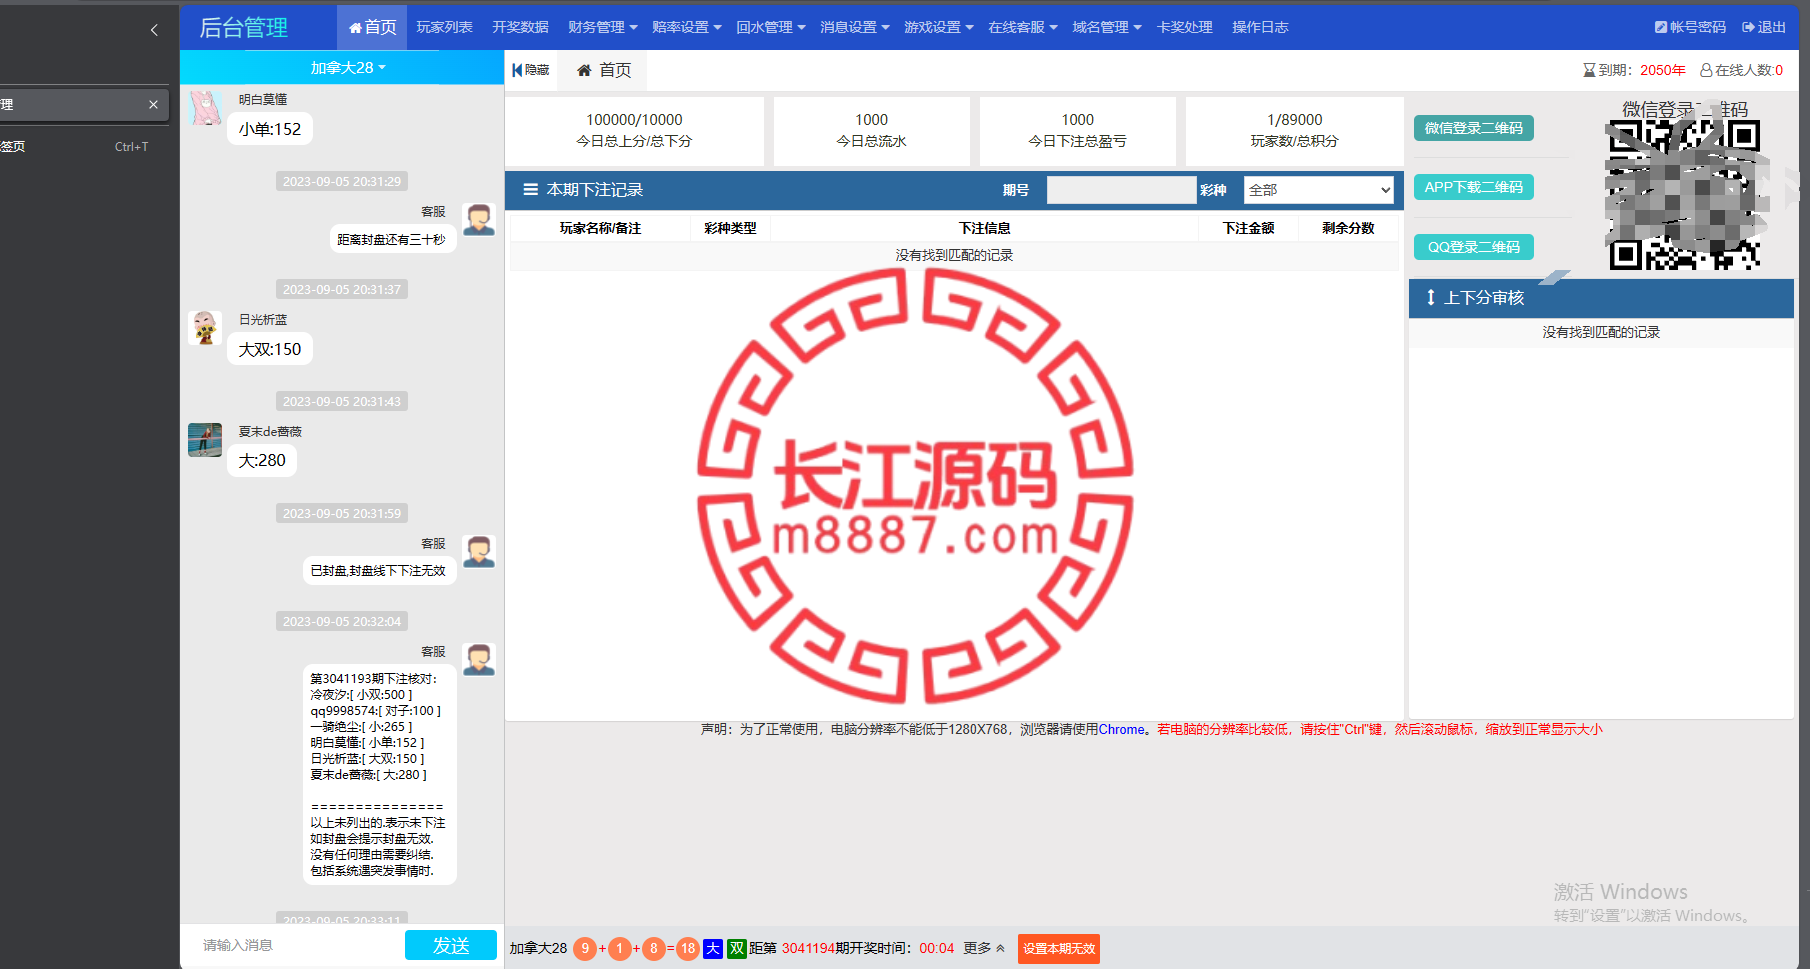Click the 玩家名称/备注 column header
The height and width of the screenshot is (969, 1810).
pyautogui.click(x=600, y=228)
